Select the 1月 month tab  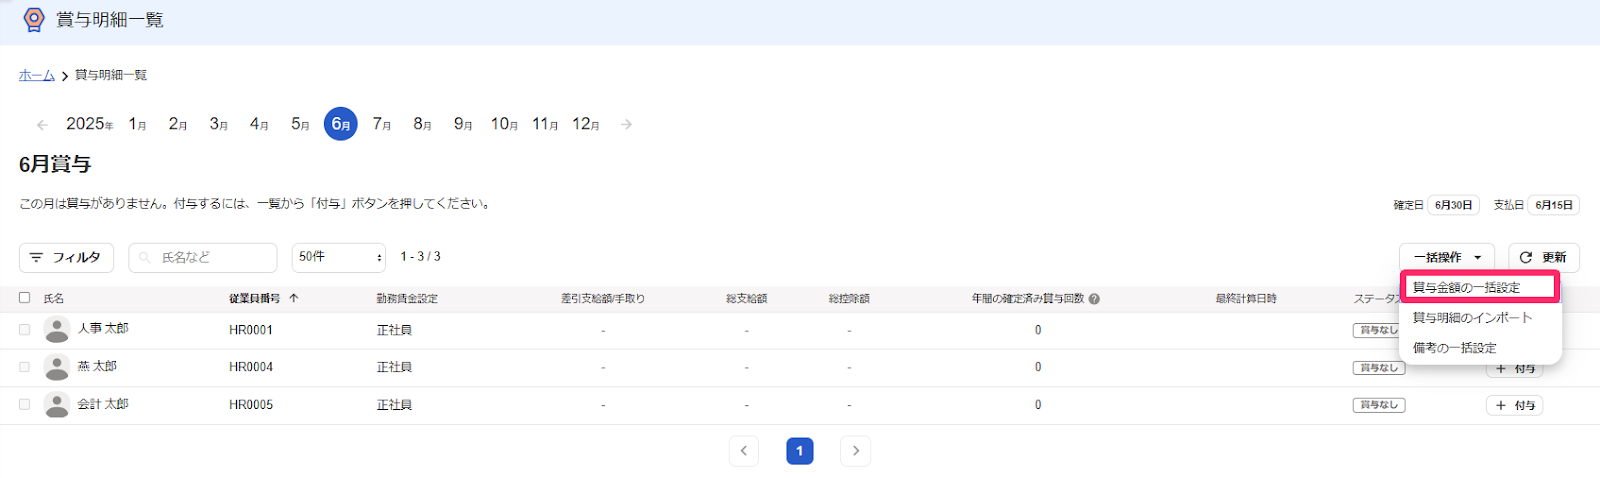click(138, 124)
